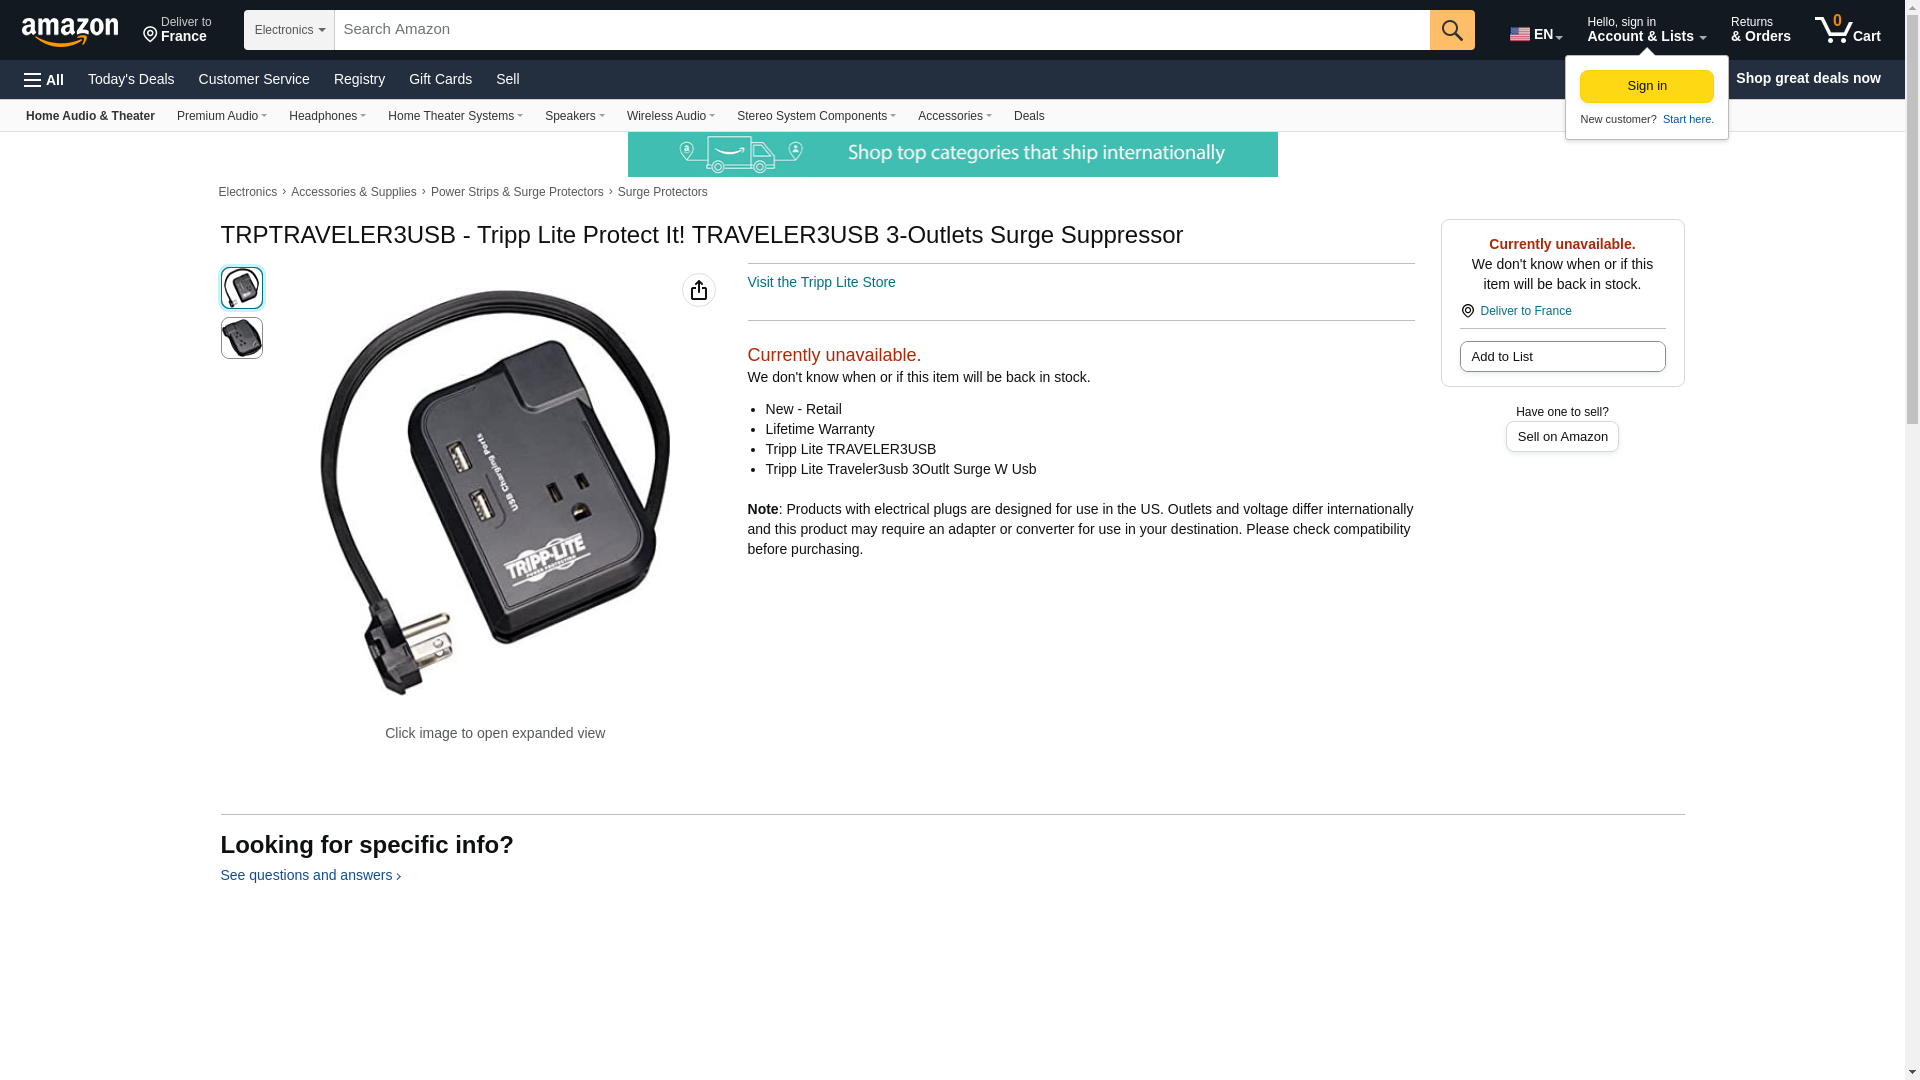The image size is (1920, 1080).
Task: Click Deliver to France location icon in header
Action: (x=150, y=35)
